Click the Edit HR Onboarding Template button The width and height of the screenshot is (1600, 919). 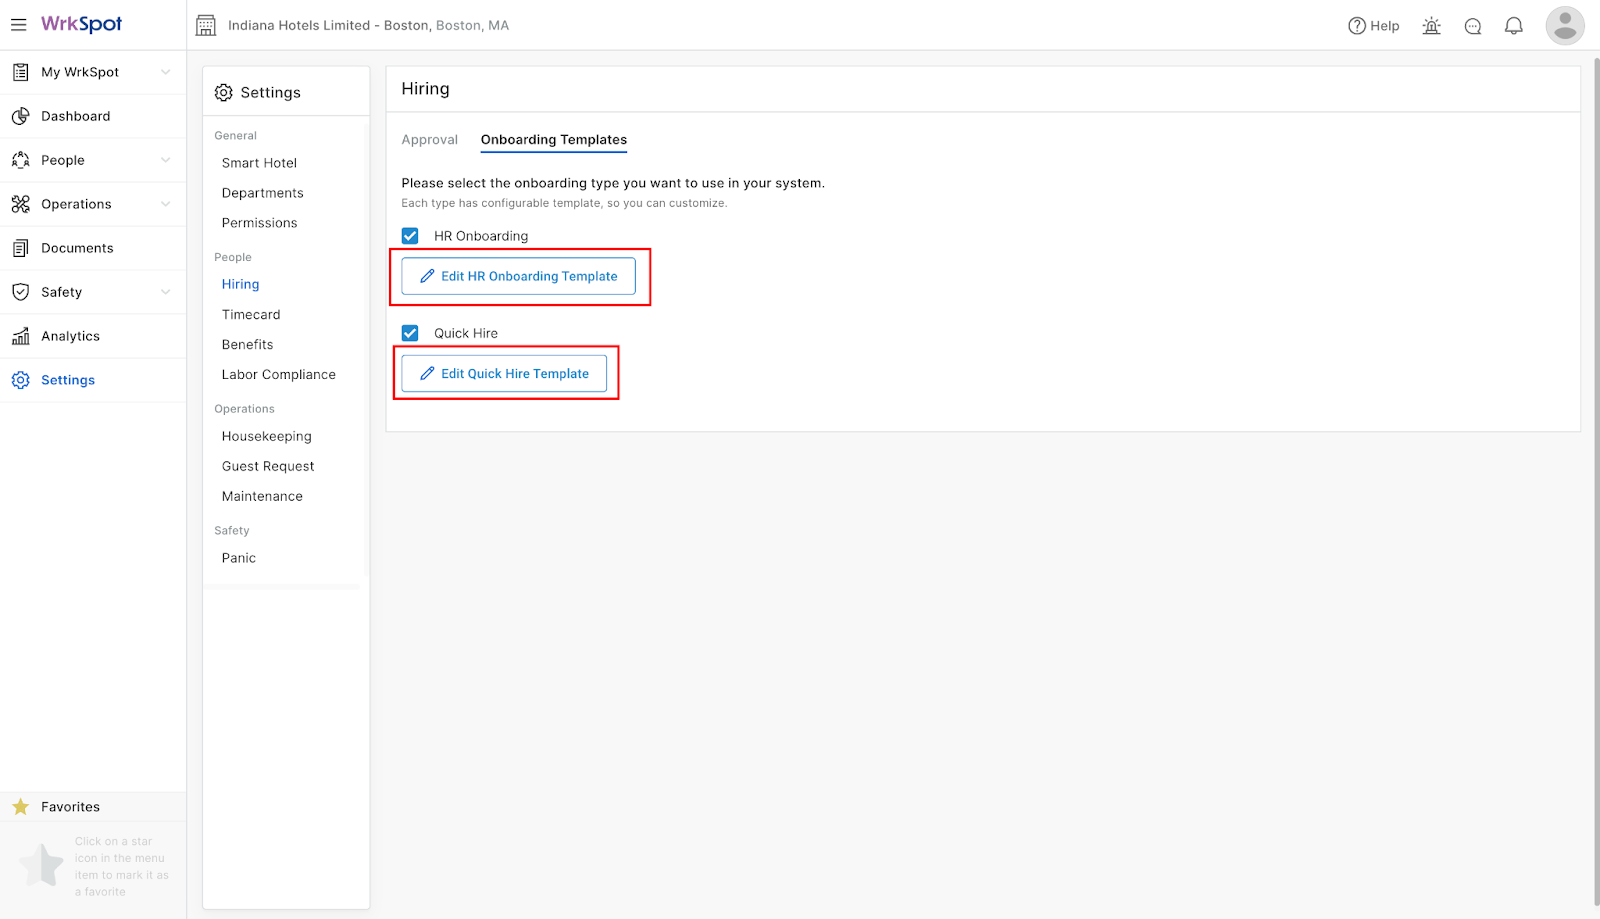point(518,276)
